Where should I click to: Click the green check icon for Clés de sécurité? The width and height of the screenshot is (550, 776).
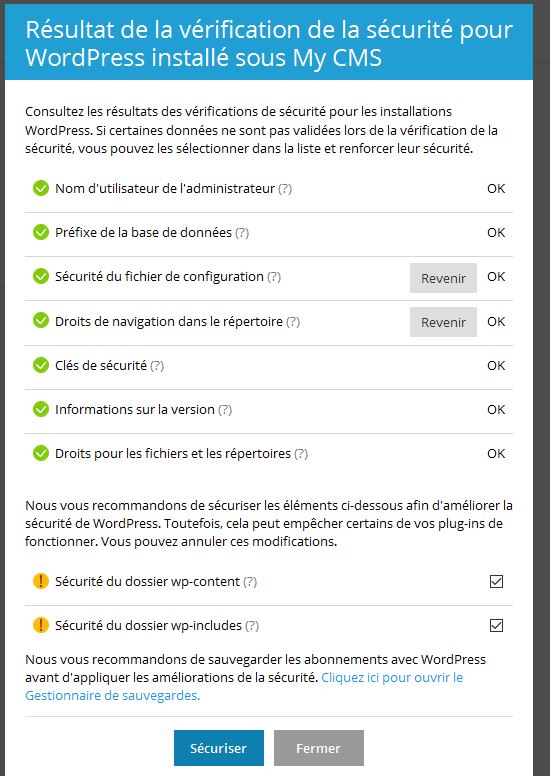(41, 365)
